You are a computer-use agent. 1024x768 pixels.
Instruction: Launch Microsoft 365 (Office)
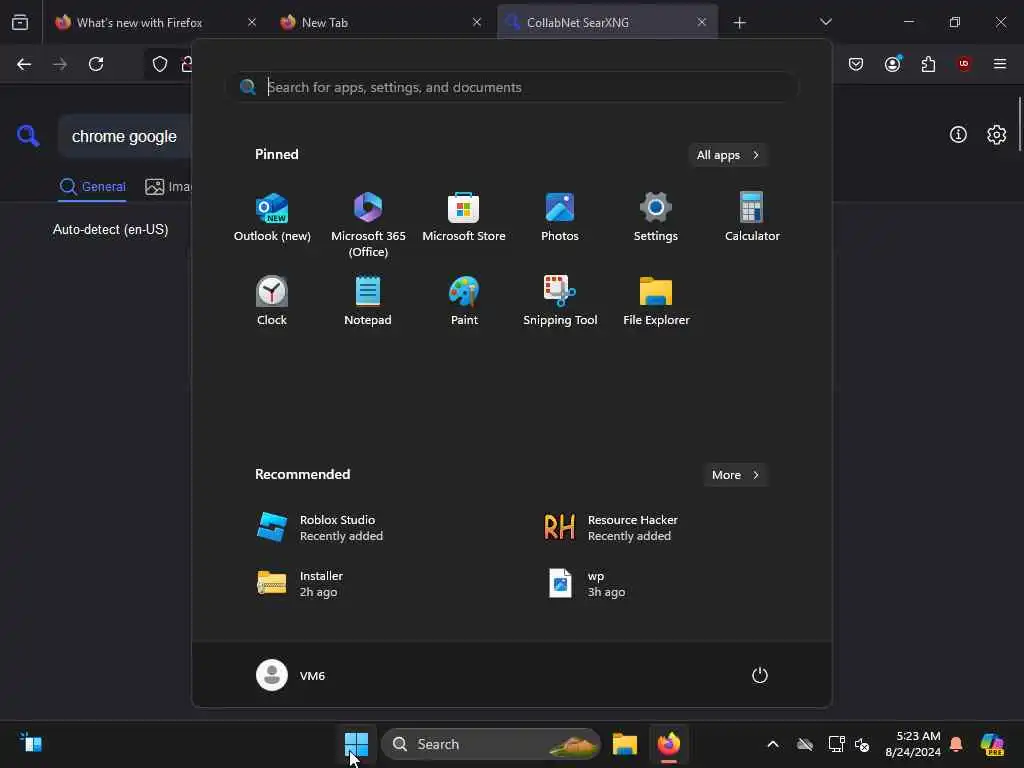(x=368, y=225)
